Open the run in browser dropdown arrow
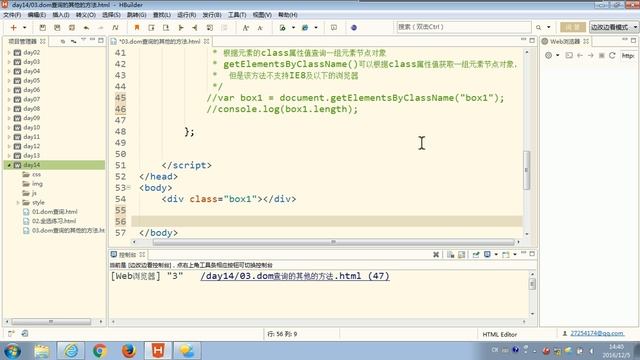Viewport: 640px width, 360px height. [293, 27]
